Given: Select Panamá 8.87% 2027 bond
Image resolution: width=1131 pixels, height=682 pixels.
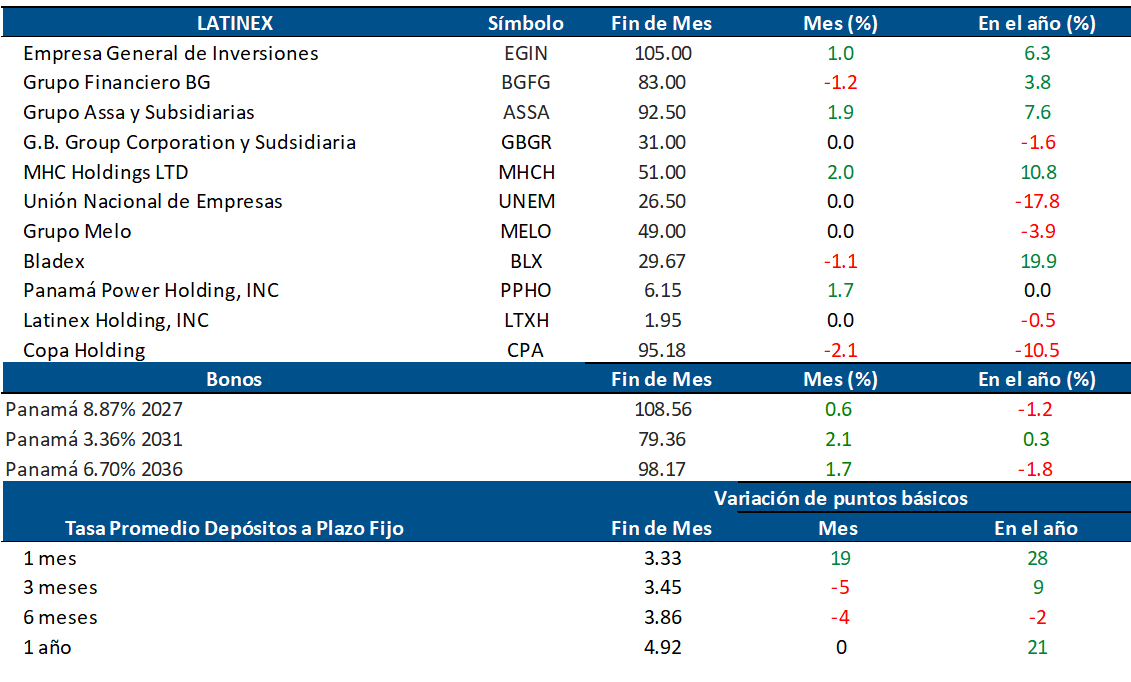Looking at the screenshot, I should (94, 409).
